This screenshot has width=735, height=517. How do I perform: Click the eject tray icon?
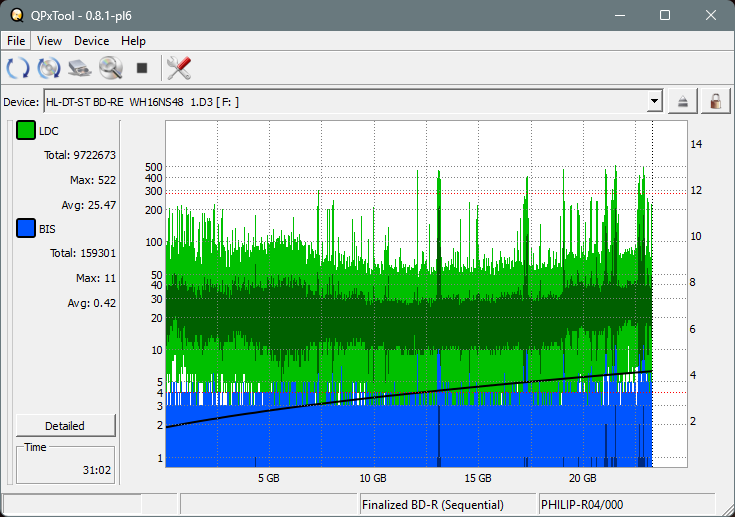pos(684,101)
